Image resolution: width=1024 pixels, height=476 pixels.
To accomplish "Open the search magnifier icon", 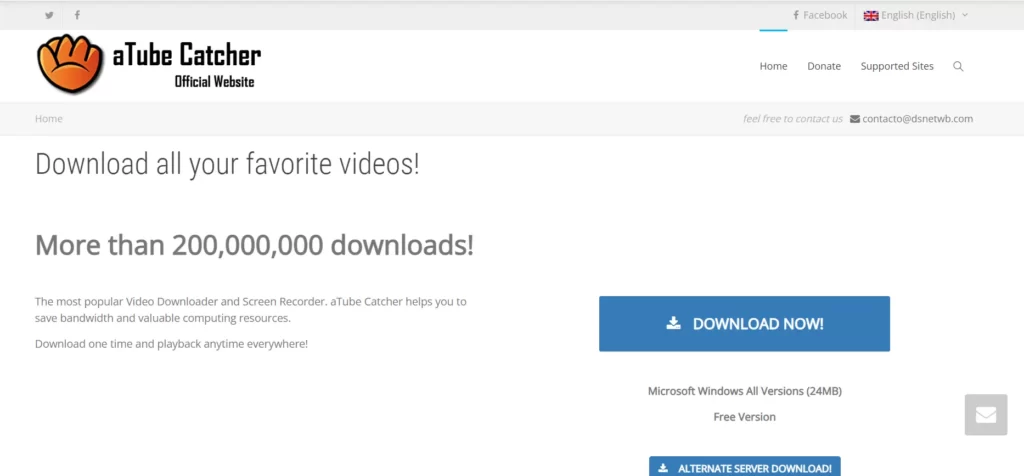I will (958, 66).
